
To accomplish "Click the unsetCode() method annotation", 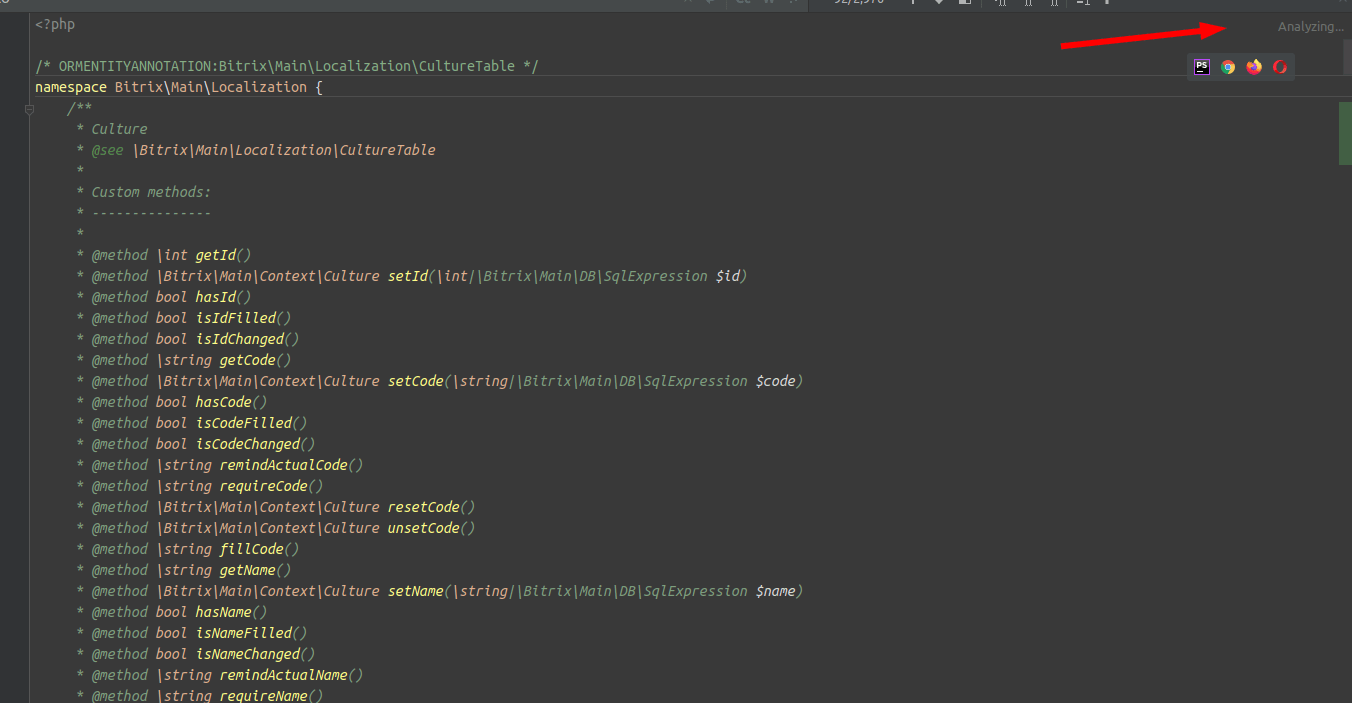I will (x=283, y=528).
